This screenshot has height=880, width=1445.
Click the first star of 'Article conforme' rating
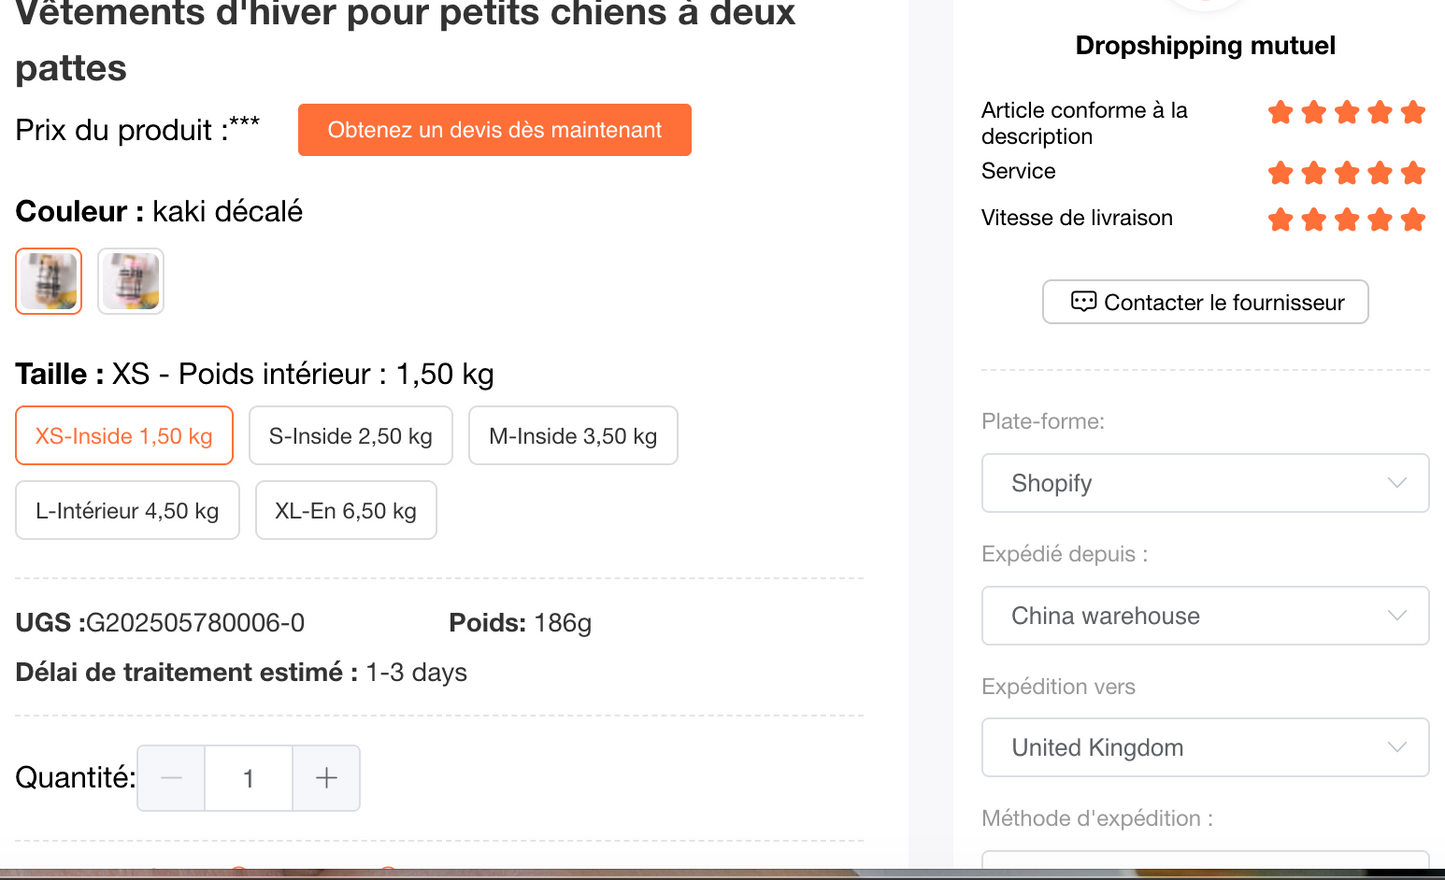[1280, 112]
